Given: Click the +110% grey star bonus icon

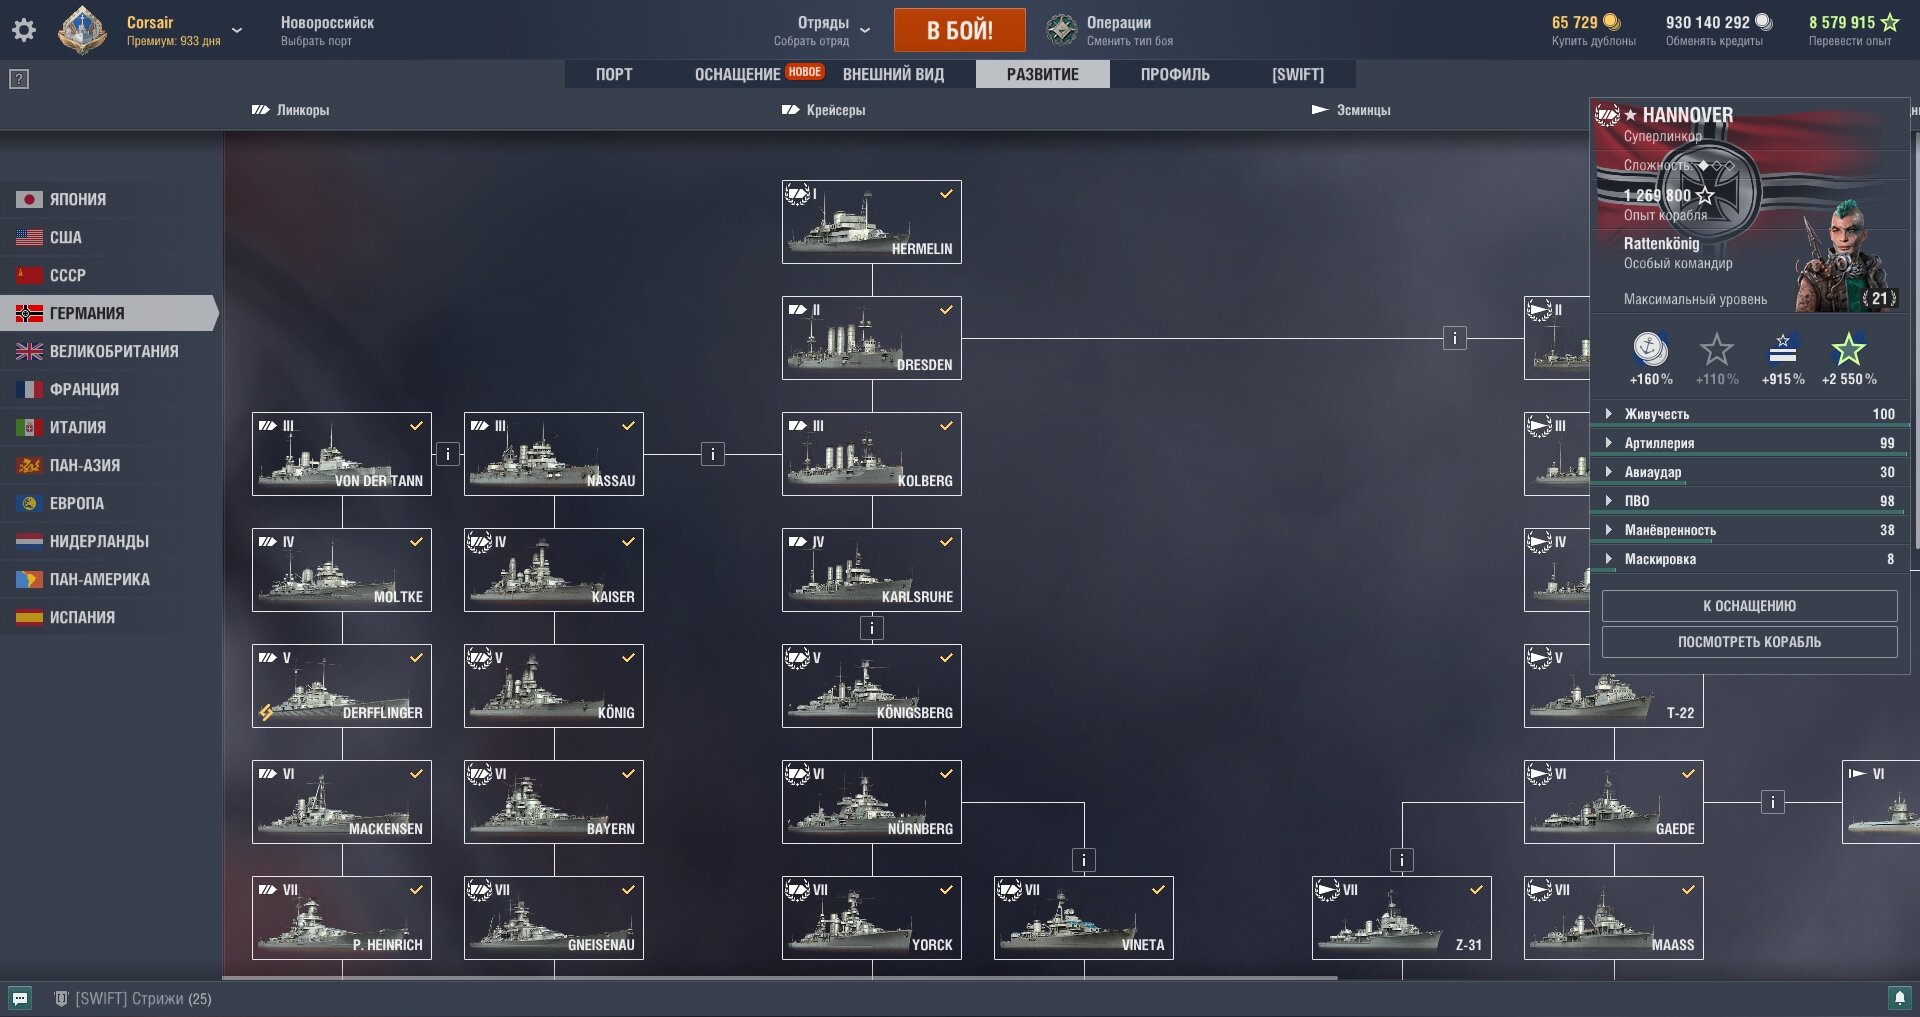Looking at the screenshot, I should (x=1717, y=350).
